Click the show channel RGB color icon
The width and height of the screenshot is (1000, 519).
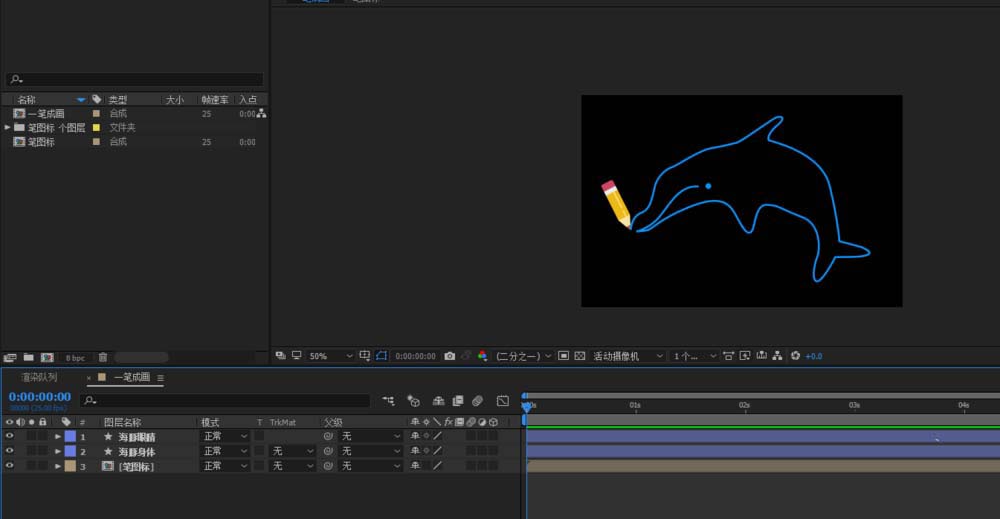(482, 356)
